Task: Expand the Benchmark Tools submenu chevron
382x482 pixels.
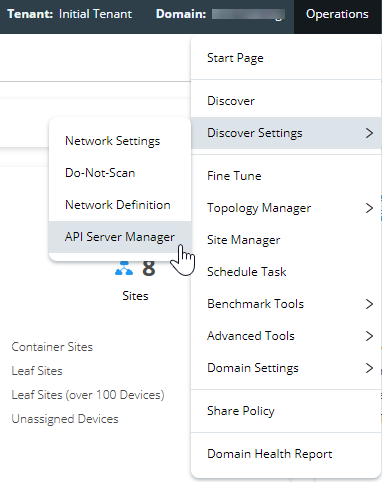Action: pos(369,304)
